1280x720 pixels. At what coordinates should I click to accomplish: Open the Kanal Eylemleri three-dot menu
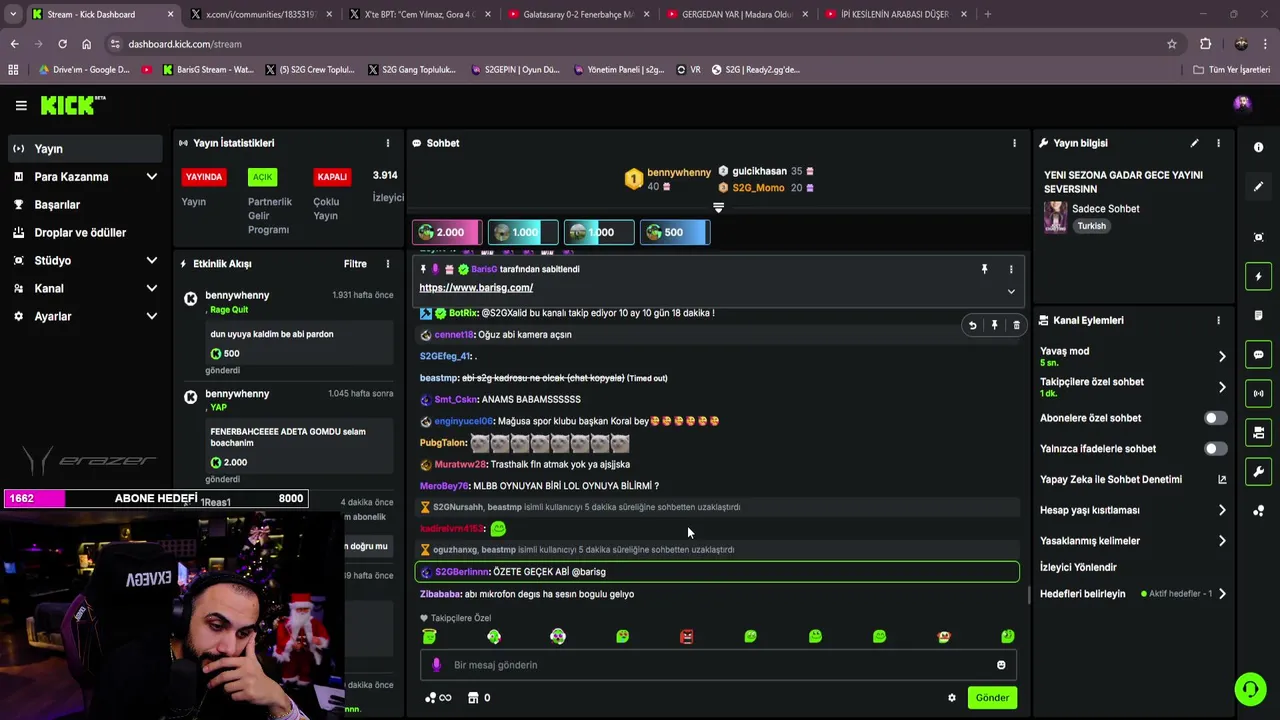1218,320
